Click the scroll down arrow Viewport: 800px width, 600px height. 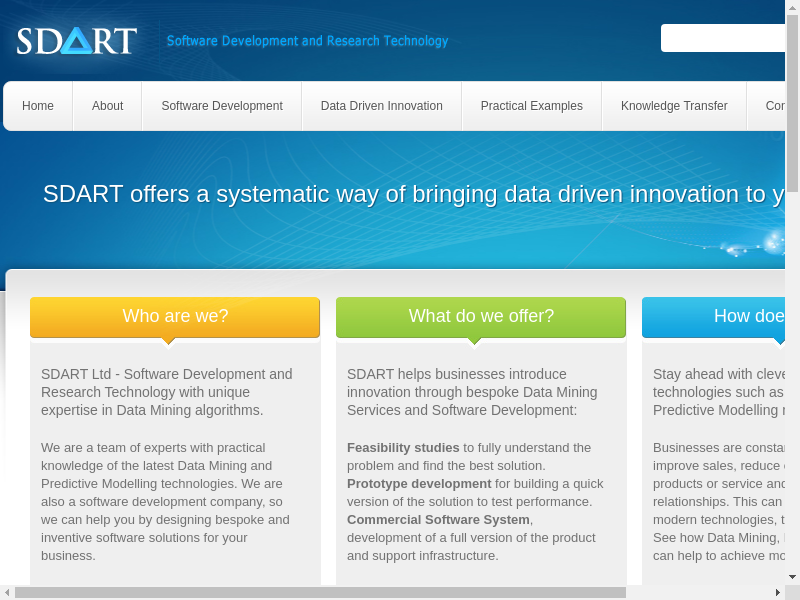[792, 577]
